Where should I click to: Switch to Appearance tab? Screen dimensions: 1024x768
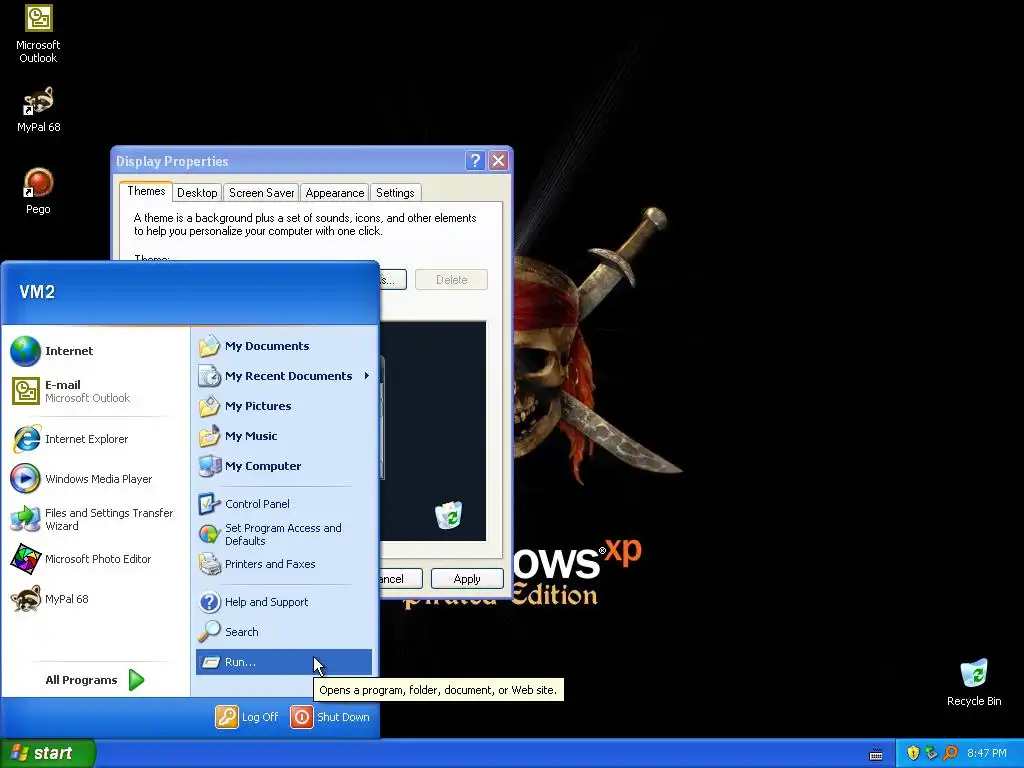[x=334, y=193]
